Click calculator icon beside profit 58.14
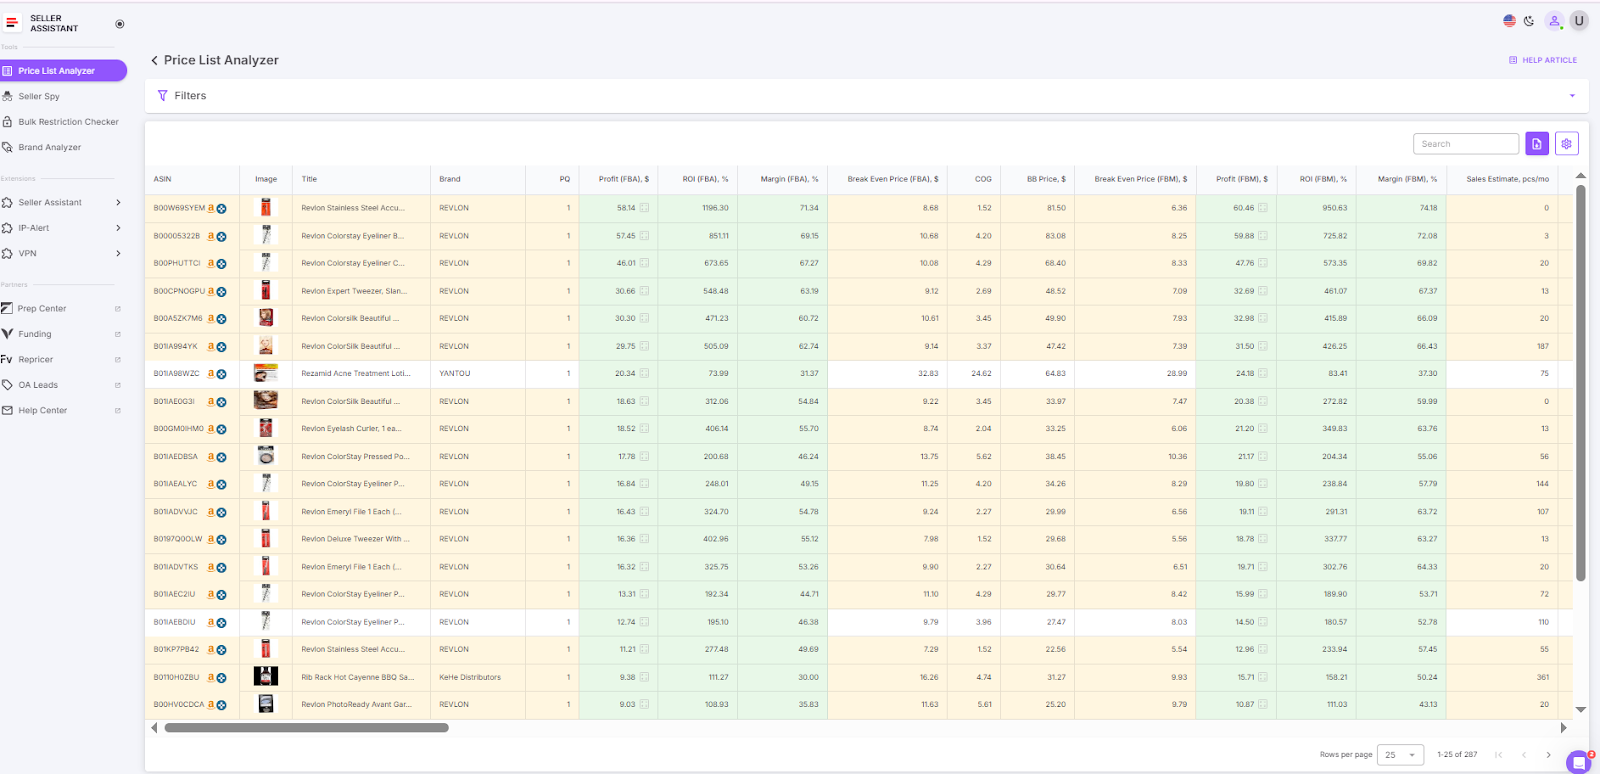This screenshot has width=1600, height=774. 644,208
